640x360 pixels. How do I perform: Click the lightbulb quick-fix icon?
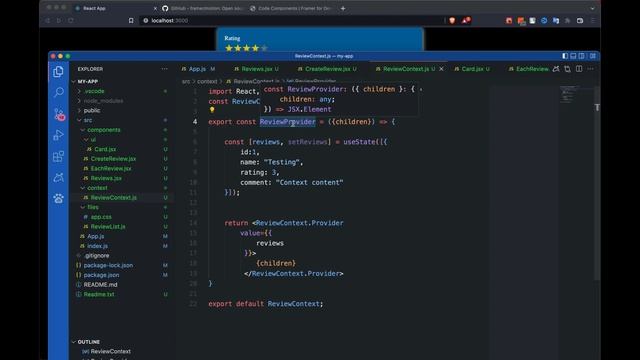[212, 110]
